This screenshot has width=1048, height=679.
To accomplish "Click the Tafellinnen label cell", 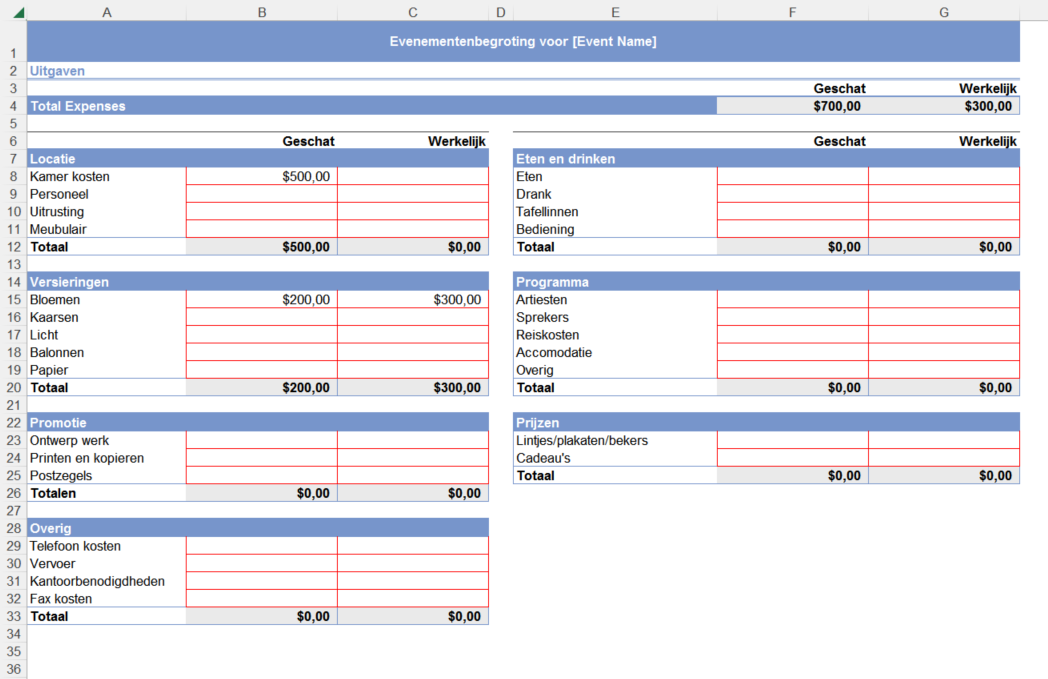I will click(615, 212).
